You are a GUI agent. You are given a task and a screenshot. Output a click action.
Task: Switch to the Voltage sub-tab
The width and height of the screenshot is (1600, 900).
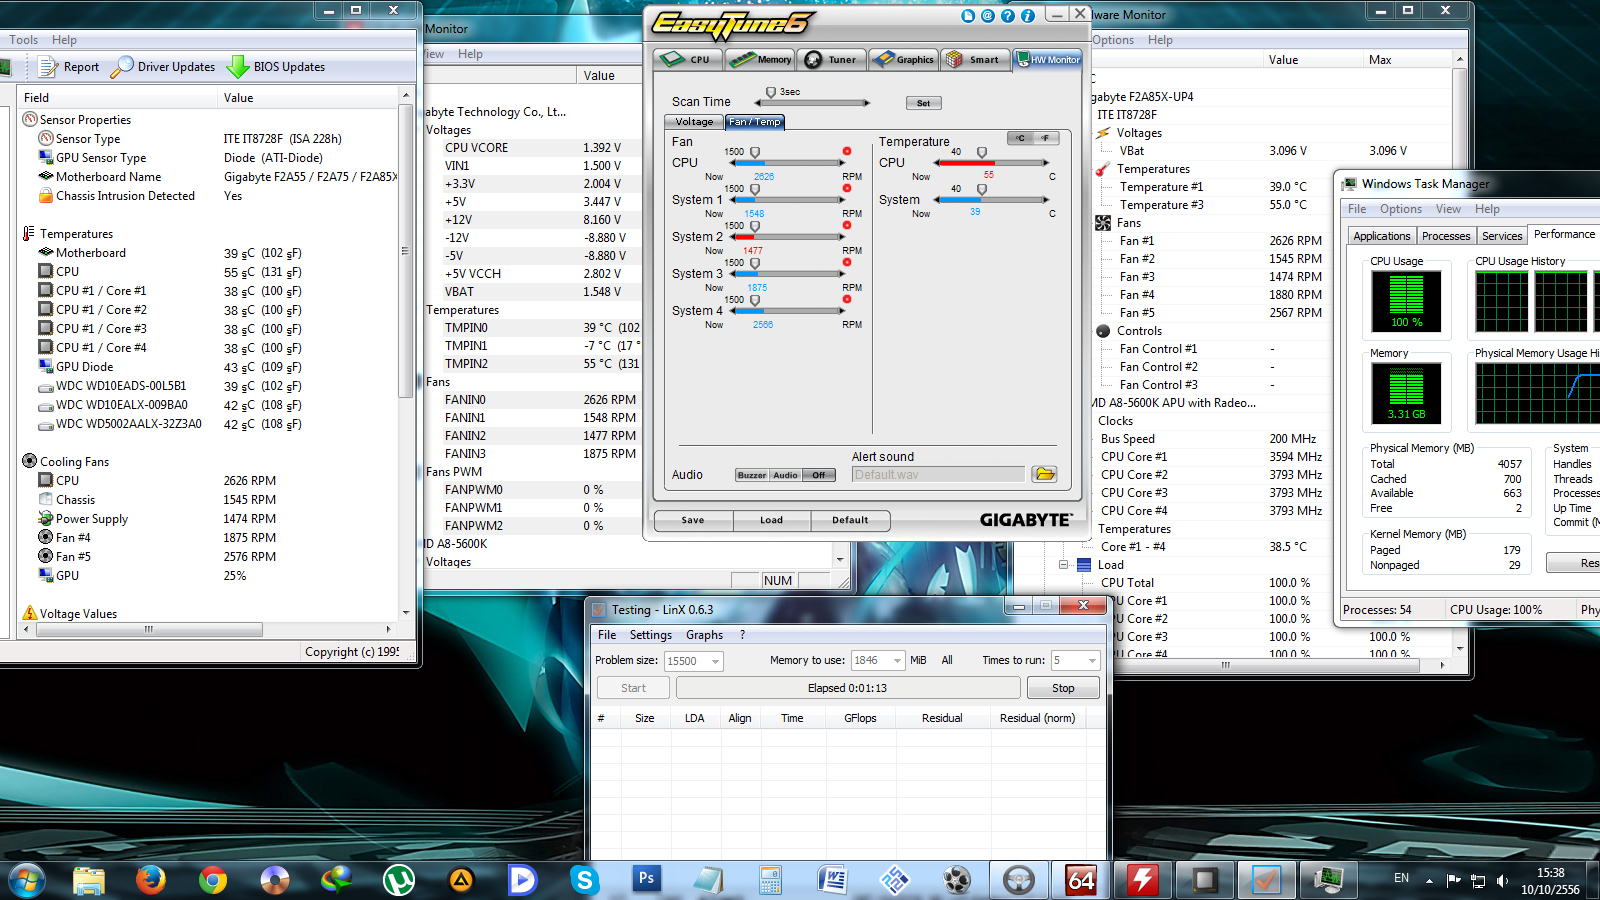click(x=694, y=122)
